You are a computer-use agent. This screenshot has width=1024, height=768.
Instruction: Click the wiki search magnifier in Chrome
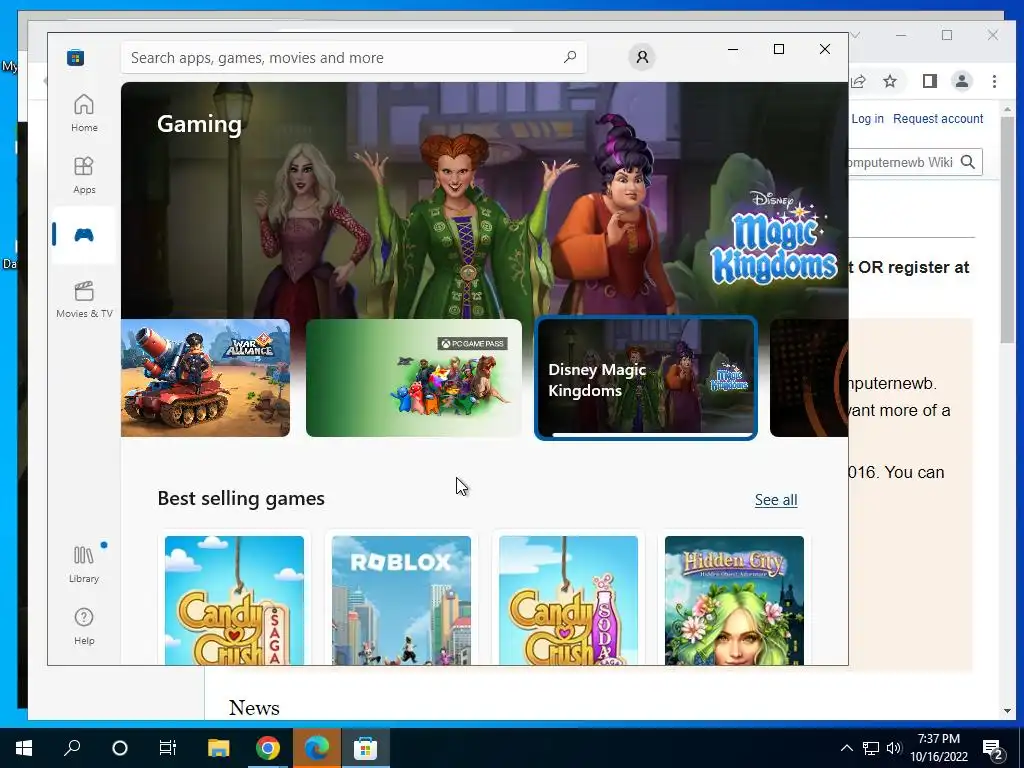[968, 162]
